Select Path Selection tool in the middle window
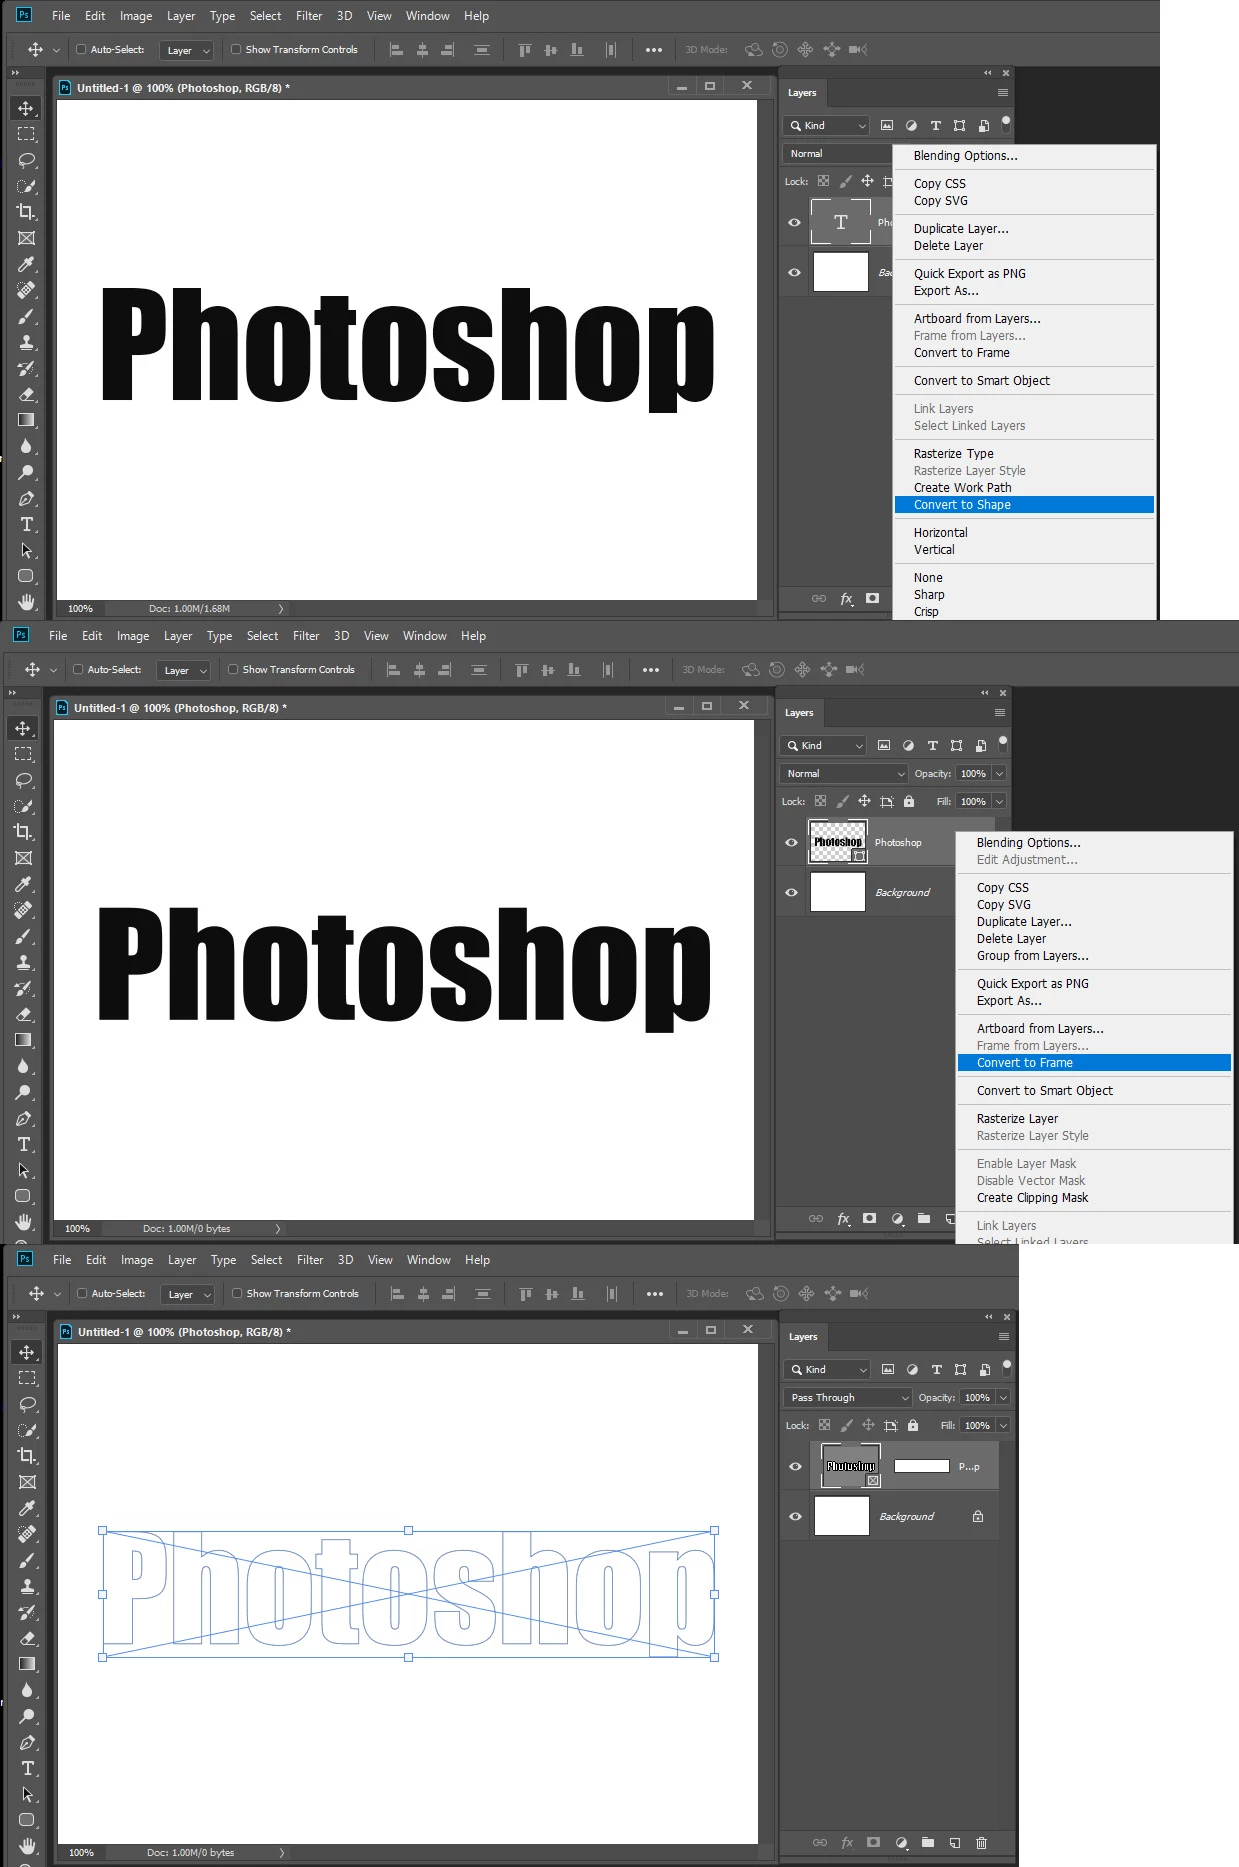This screenshot has width=1239, height=1867. (24, 1170)
